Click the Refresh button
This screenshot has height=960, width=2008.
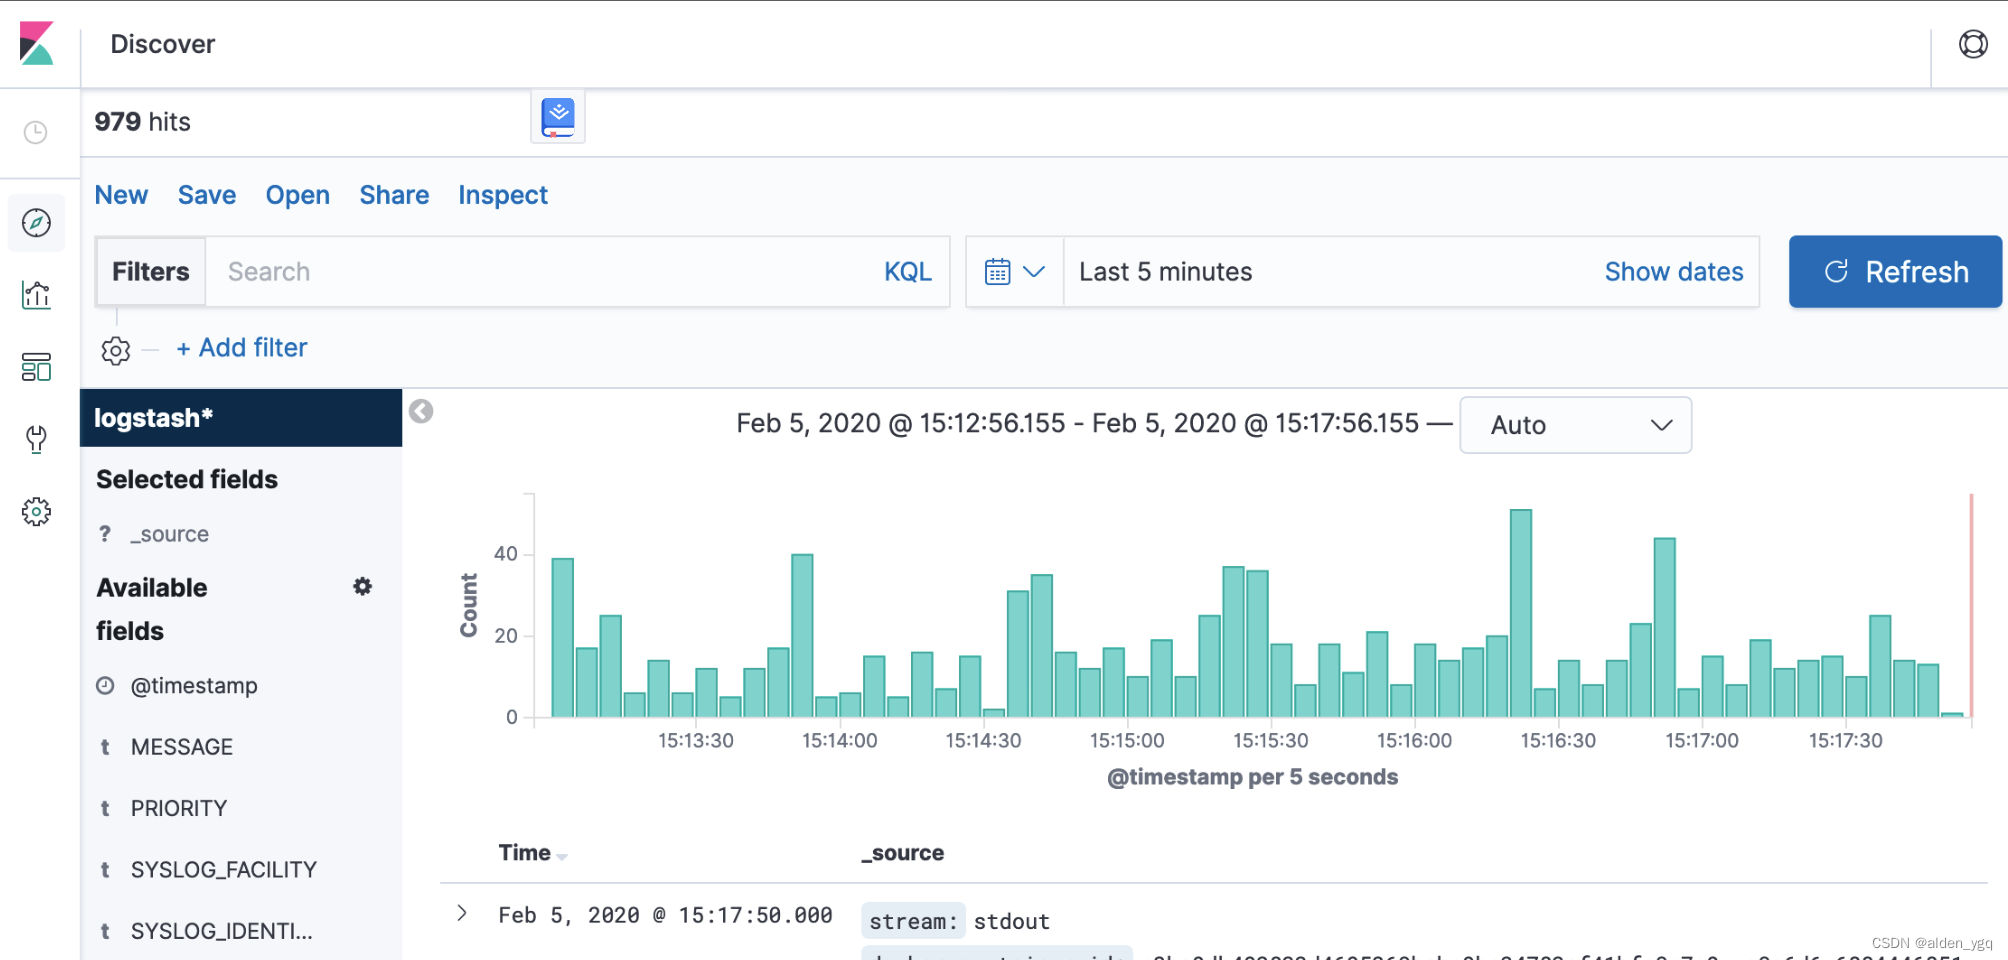click(1894, 271)
